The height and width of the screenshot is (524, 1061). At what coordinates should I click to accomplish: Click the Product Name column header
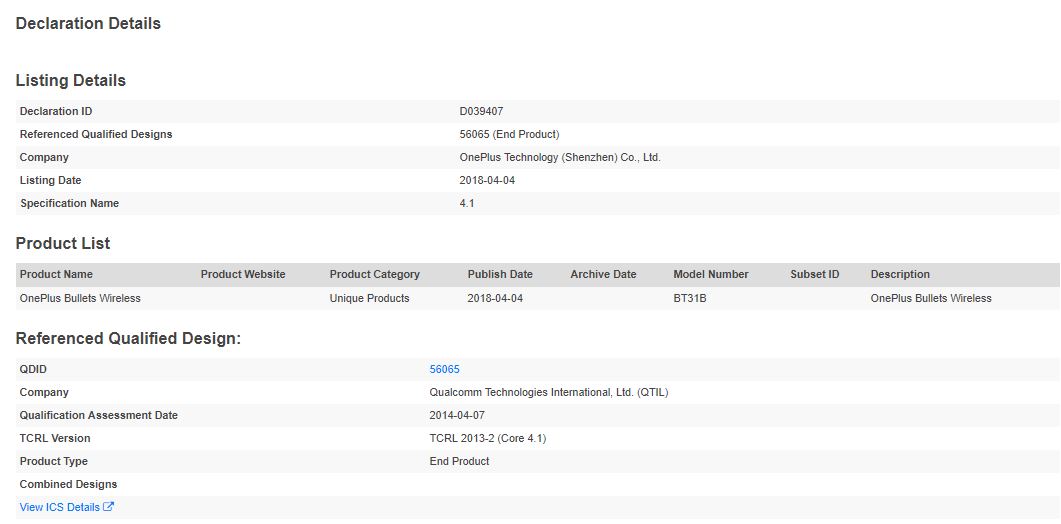point(56,274)
